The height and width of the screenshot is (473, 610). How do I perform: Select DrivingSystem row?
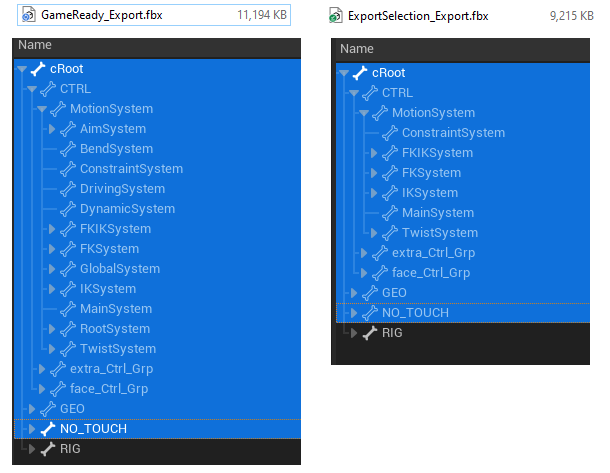(x=157, y=189)
